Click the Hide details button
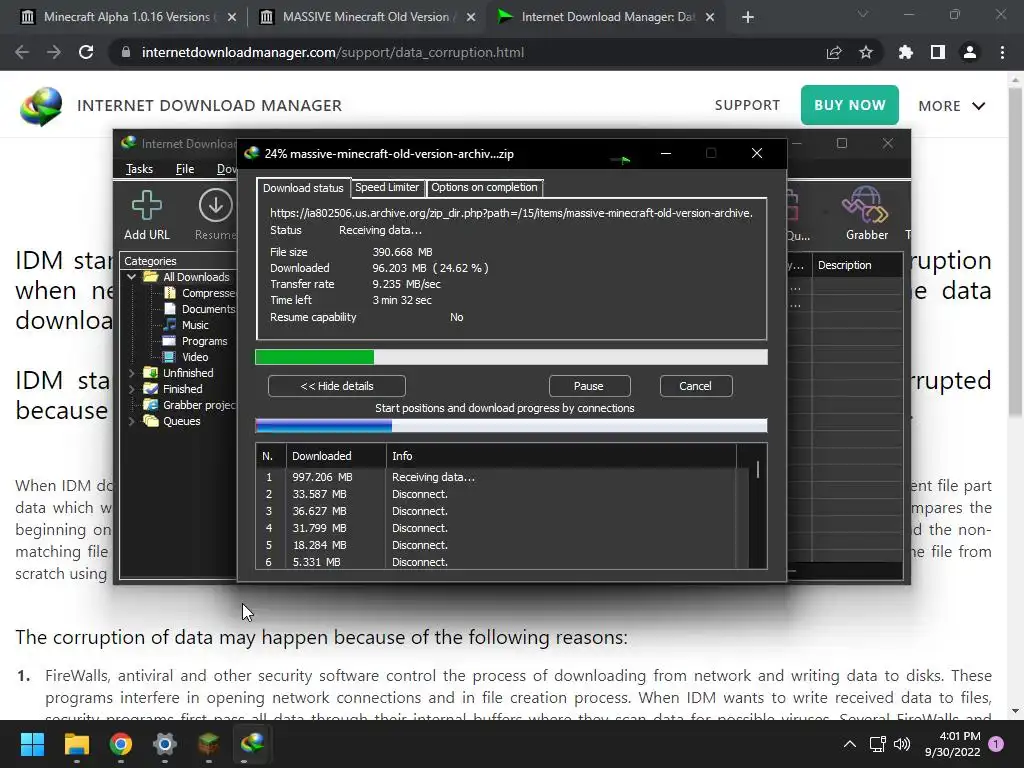The image size is (1024, 768). pyautogui.click(x=337, y=386)
